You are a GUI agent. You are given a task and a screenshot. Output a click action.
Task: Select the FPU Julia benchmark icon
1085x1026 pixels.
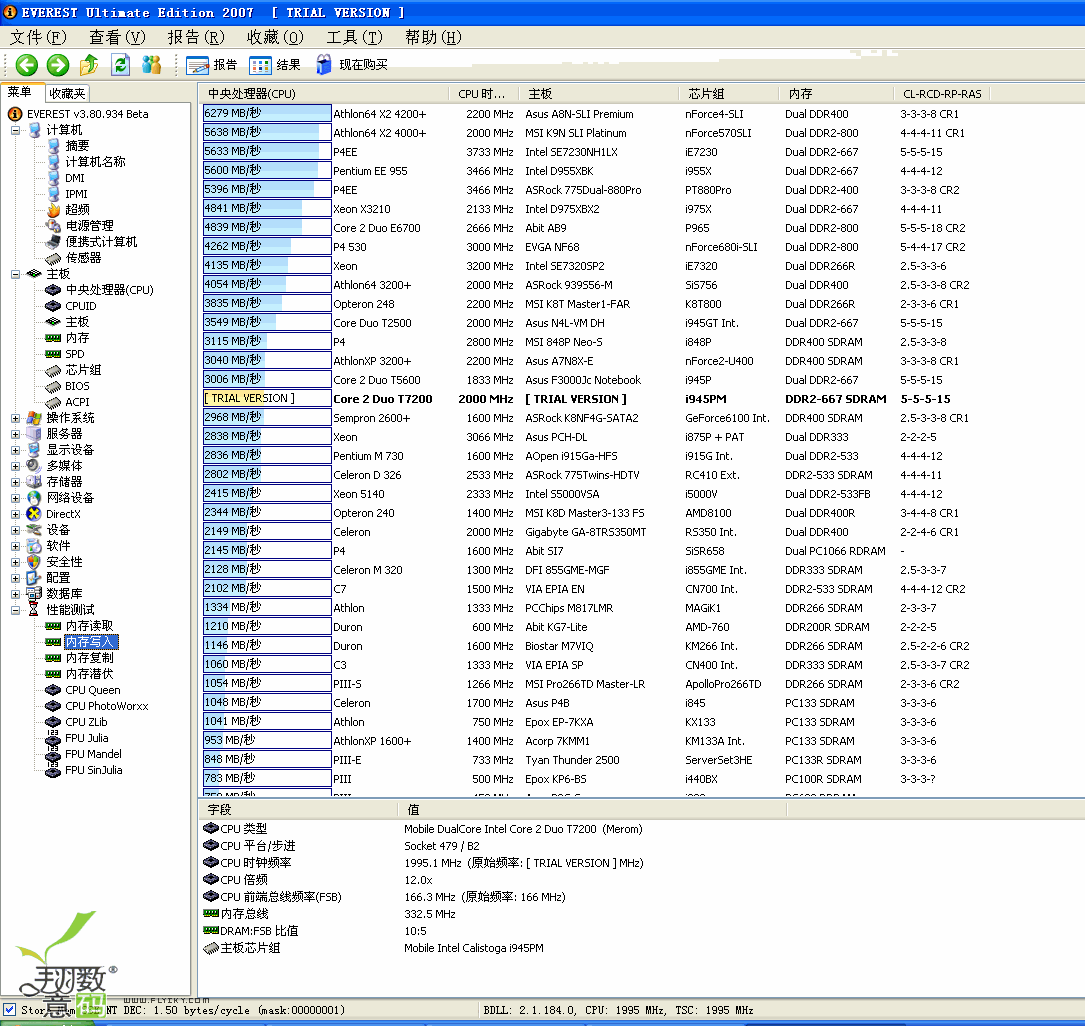(53, 738)
